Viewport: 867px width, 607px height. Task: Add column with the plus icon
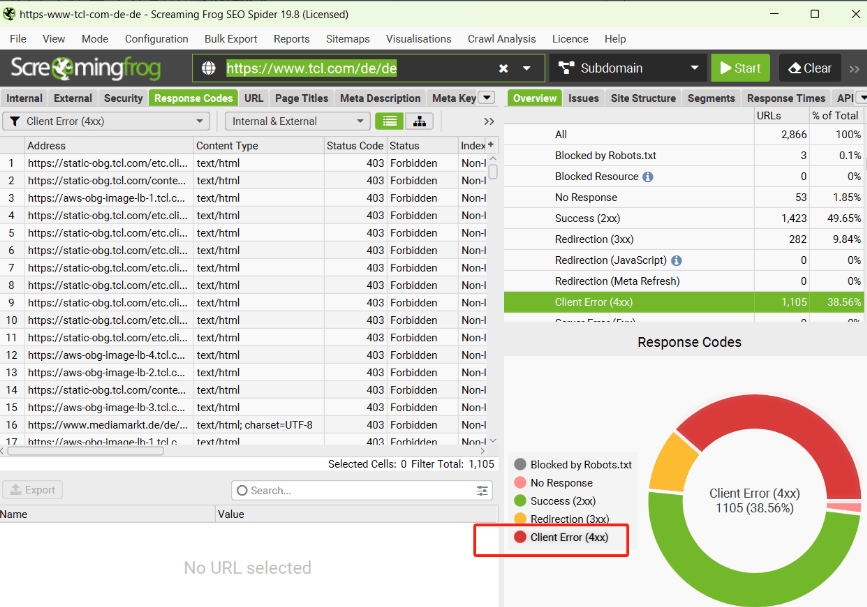[x=490, y=145]
